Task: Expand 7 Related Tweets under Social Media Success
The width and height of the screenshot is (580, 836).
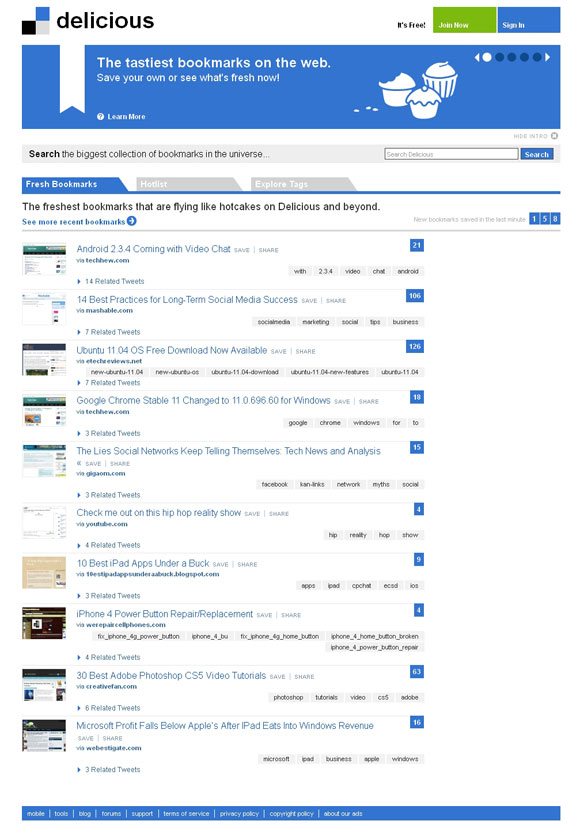Action: [x=109, y=332]
